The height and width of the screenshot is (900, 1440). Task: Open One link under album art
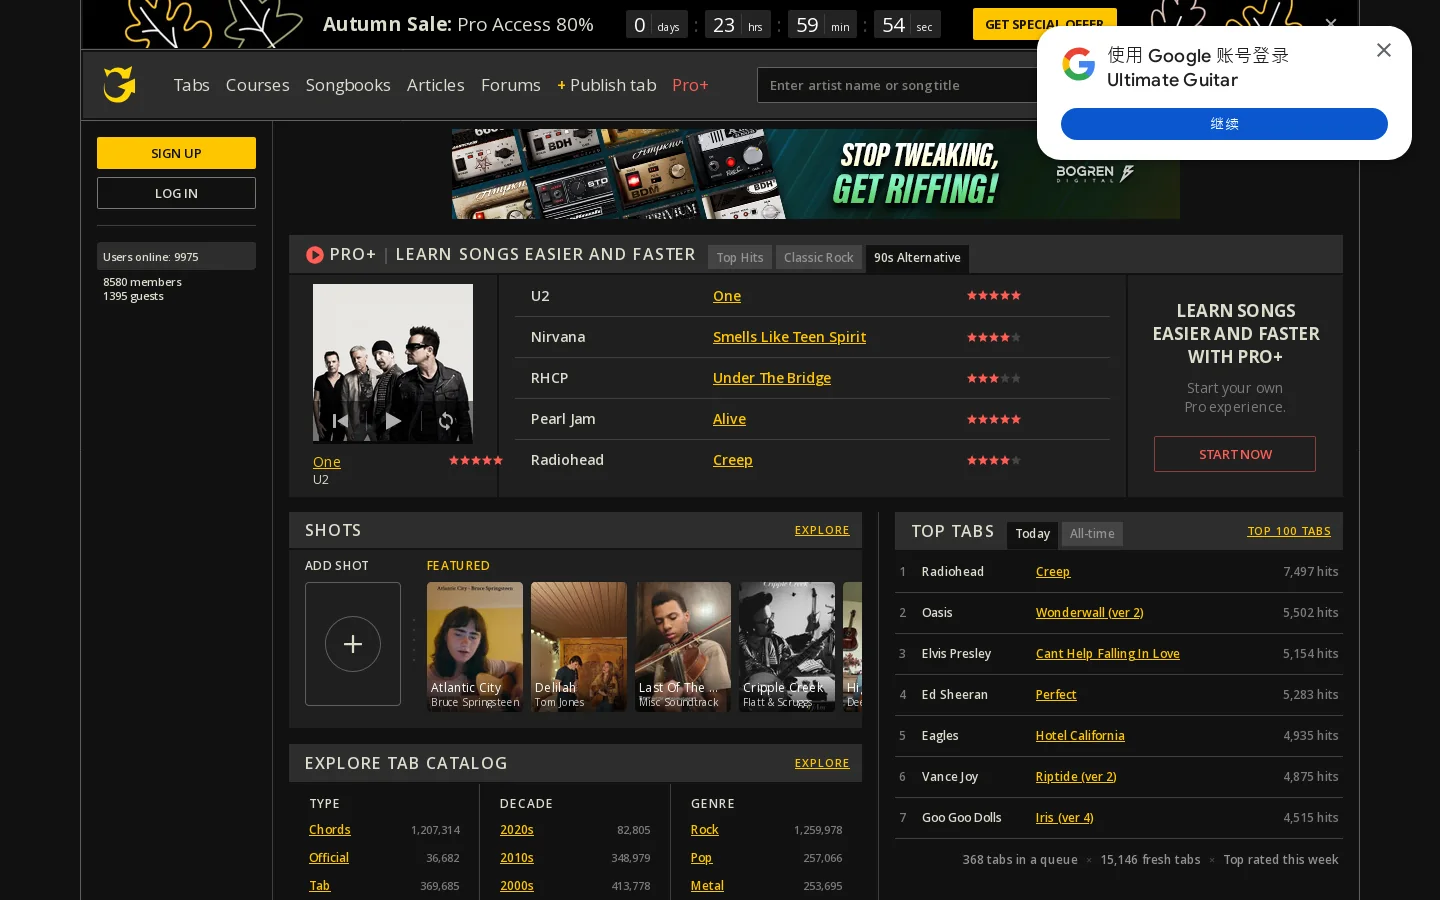(x=327, y=462)
